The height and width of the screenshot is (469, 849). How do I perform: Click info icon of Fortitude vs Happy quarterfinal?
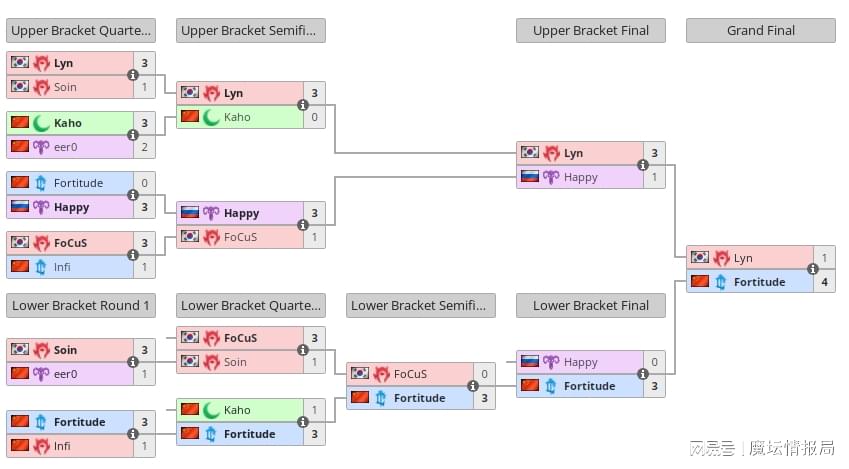click(133, 195)
